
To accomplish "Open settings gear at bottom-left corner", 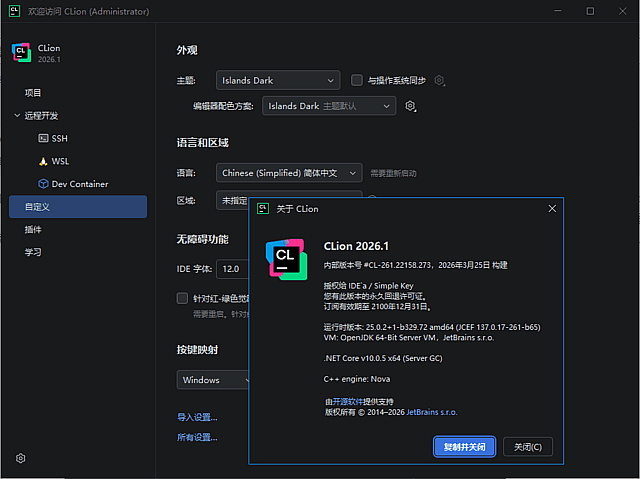I will [x=20, y=458].
